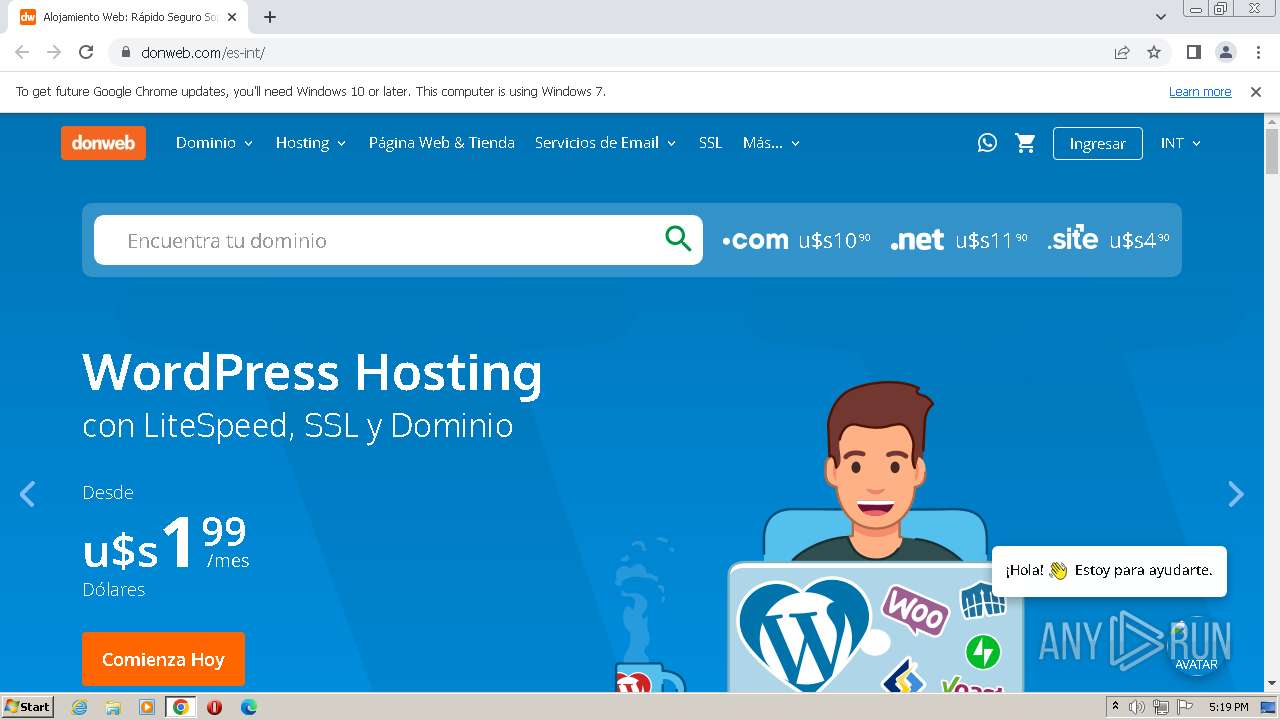The image size is (1280, 720).
Task: Expand the Dominio menu
Action: point(214,143)
